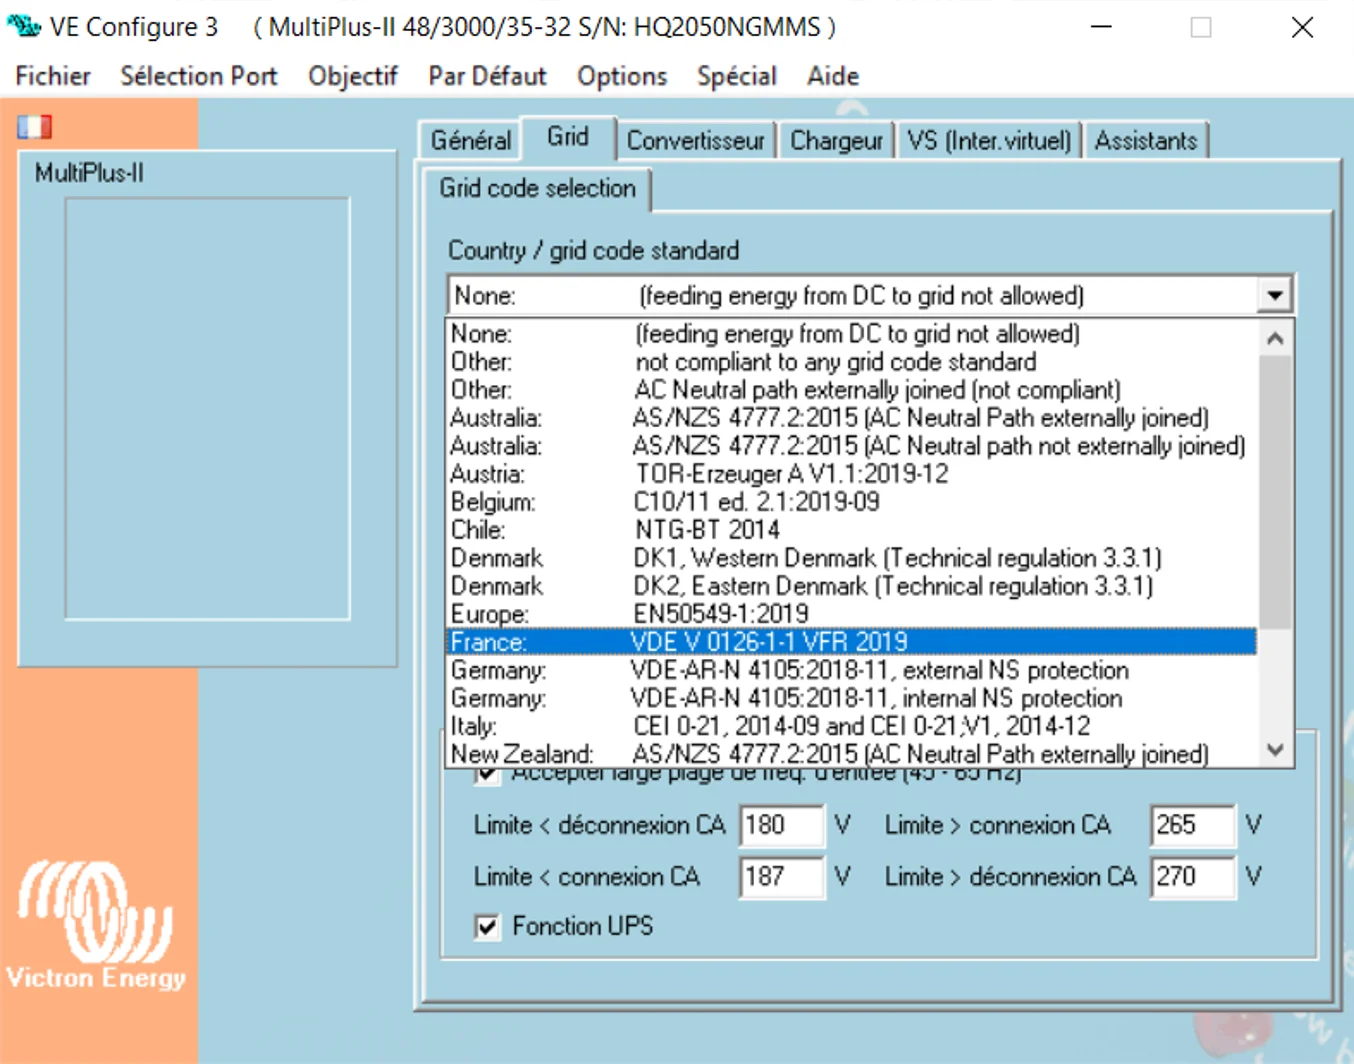The image size is (1354, 1064).
Task: Switch to the Convertisseur tab
Action: pos(696,141)
